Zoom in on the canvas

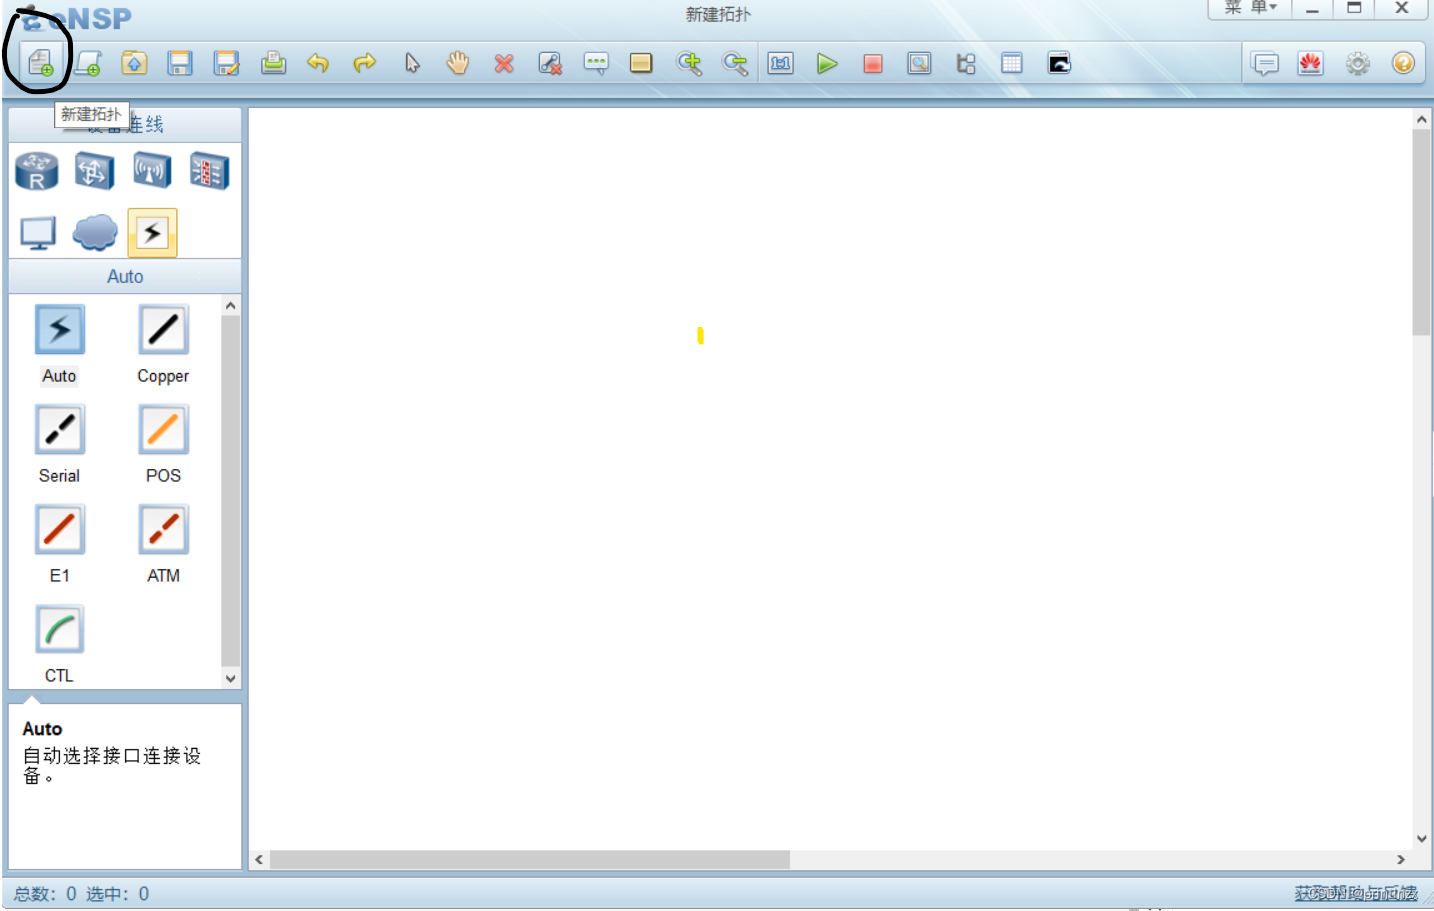coord(689,64)
